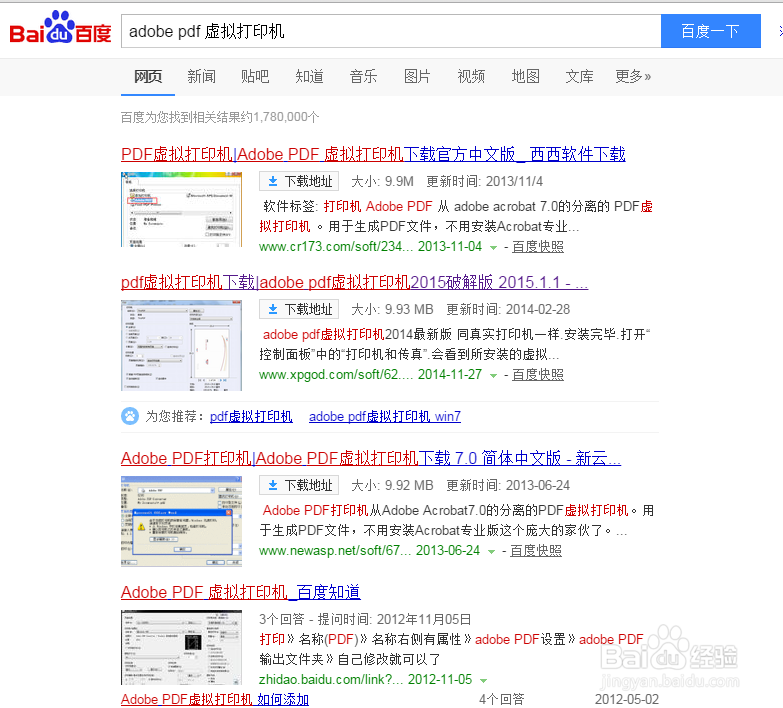Open the Adobe PDF 虚拟打印机_百度知道 result title
Viewport: 783px width, 708px height.
point(241,592)
